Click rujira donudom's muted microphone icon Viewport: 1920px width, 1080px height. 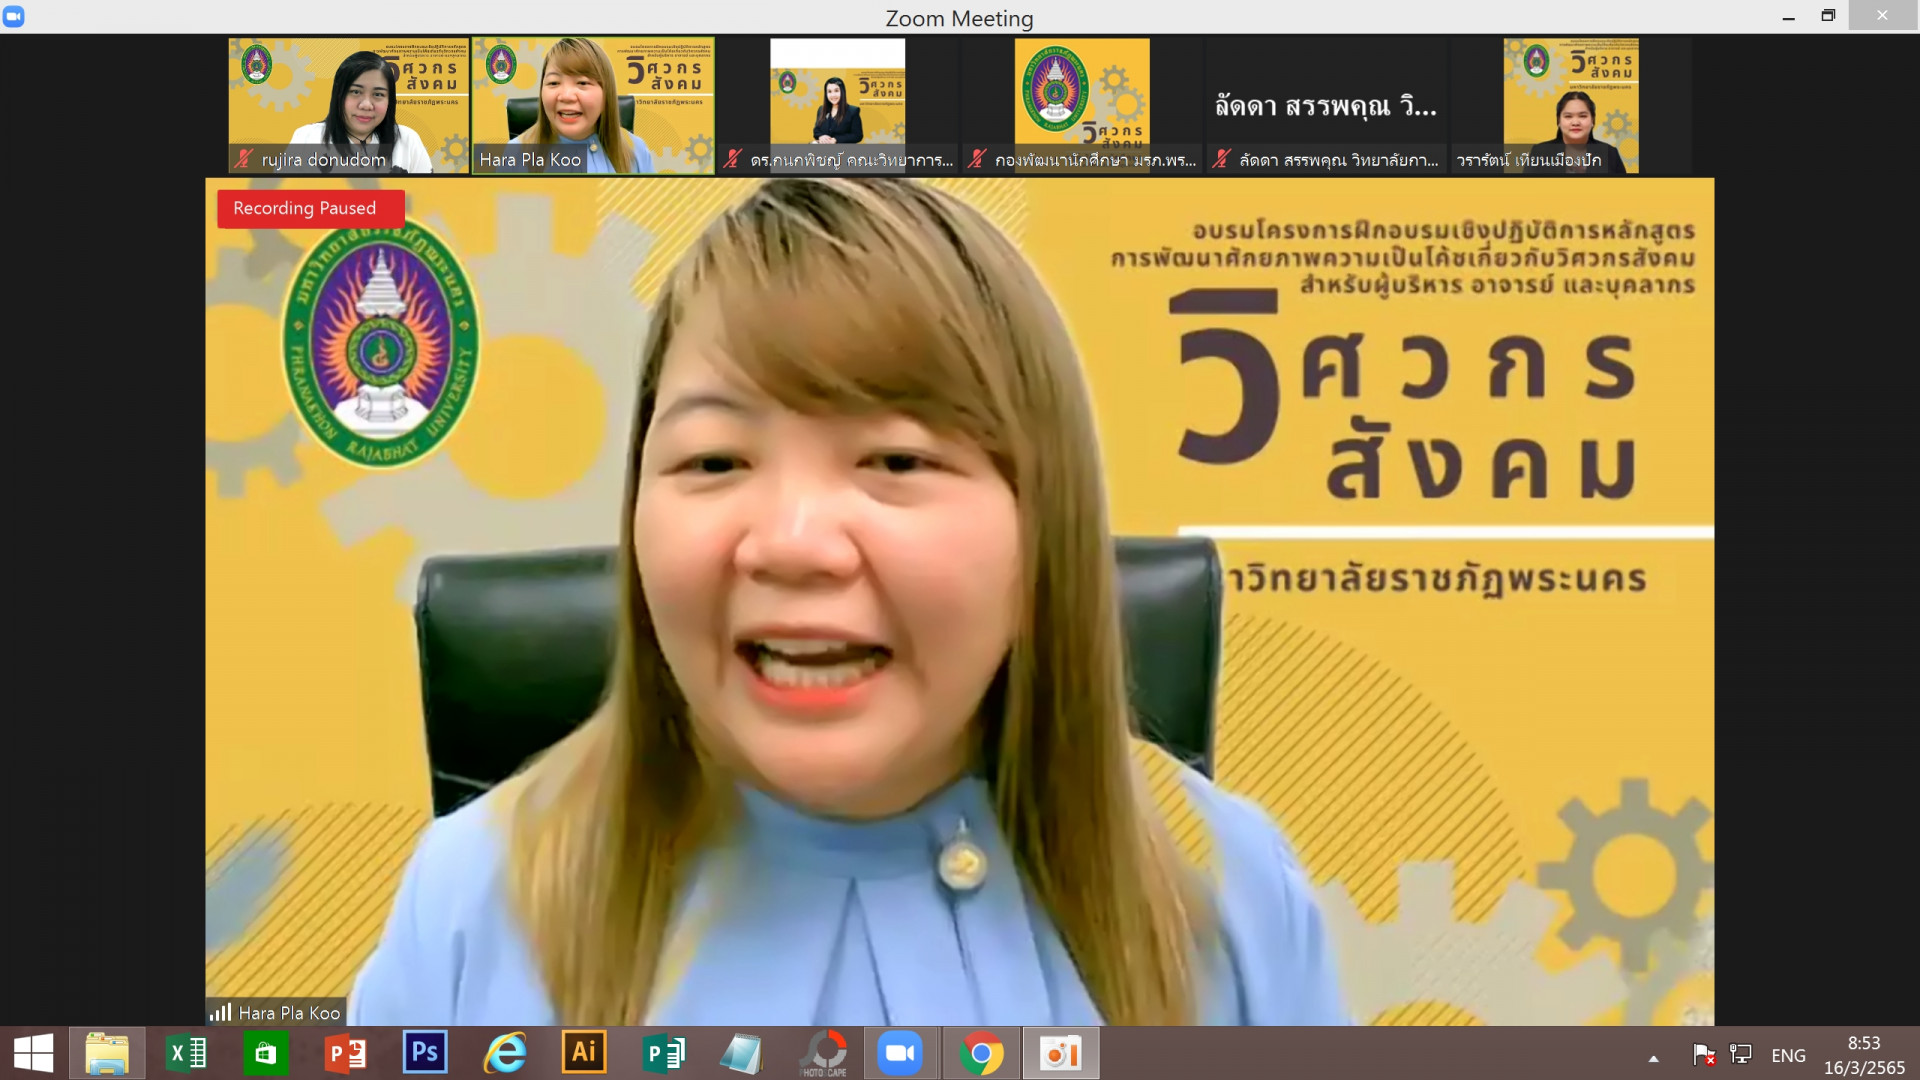[x=243, y=159]
